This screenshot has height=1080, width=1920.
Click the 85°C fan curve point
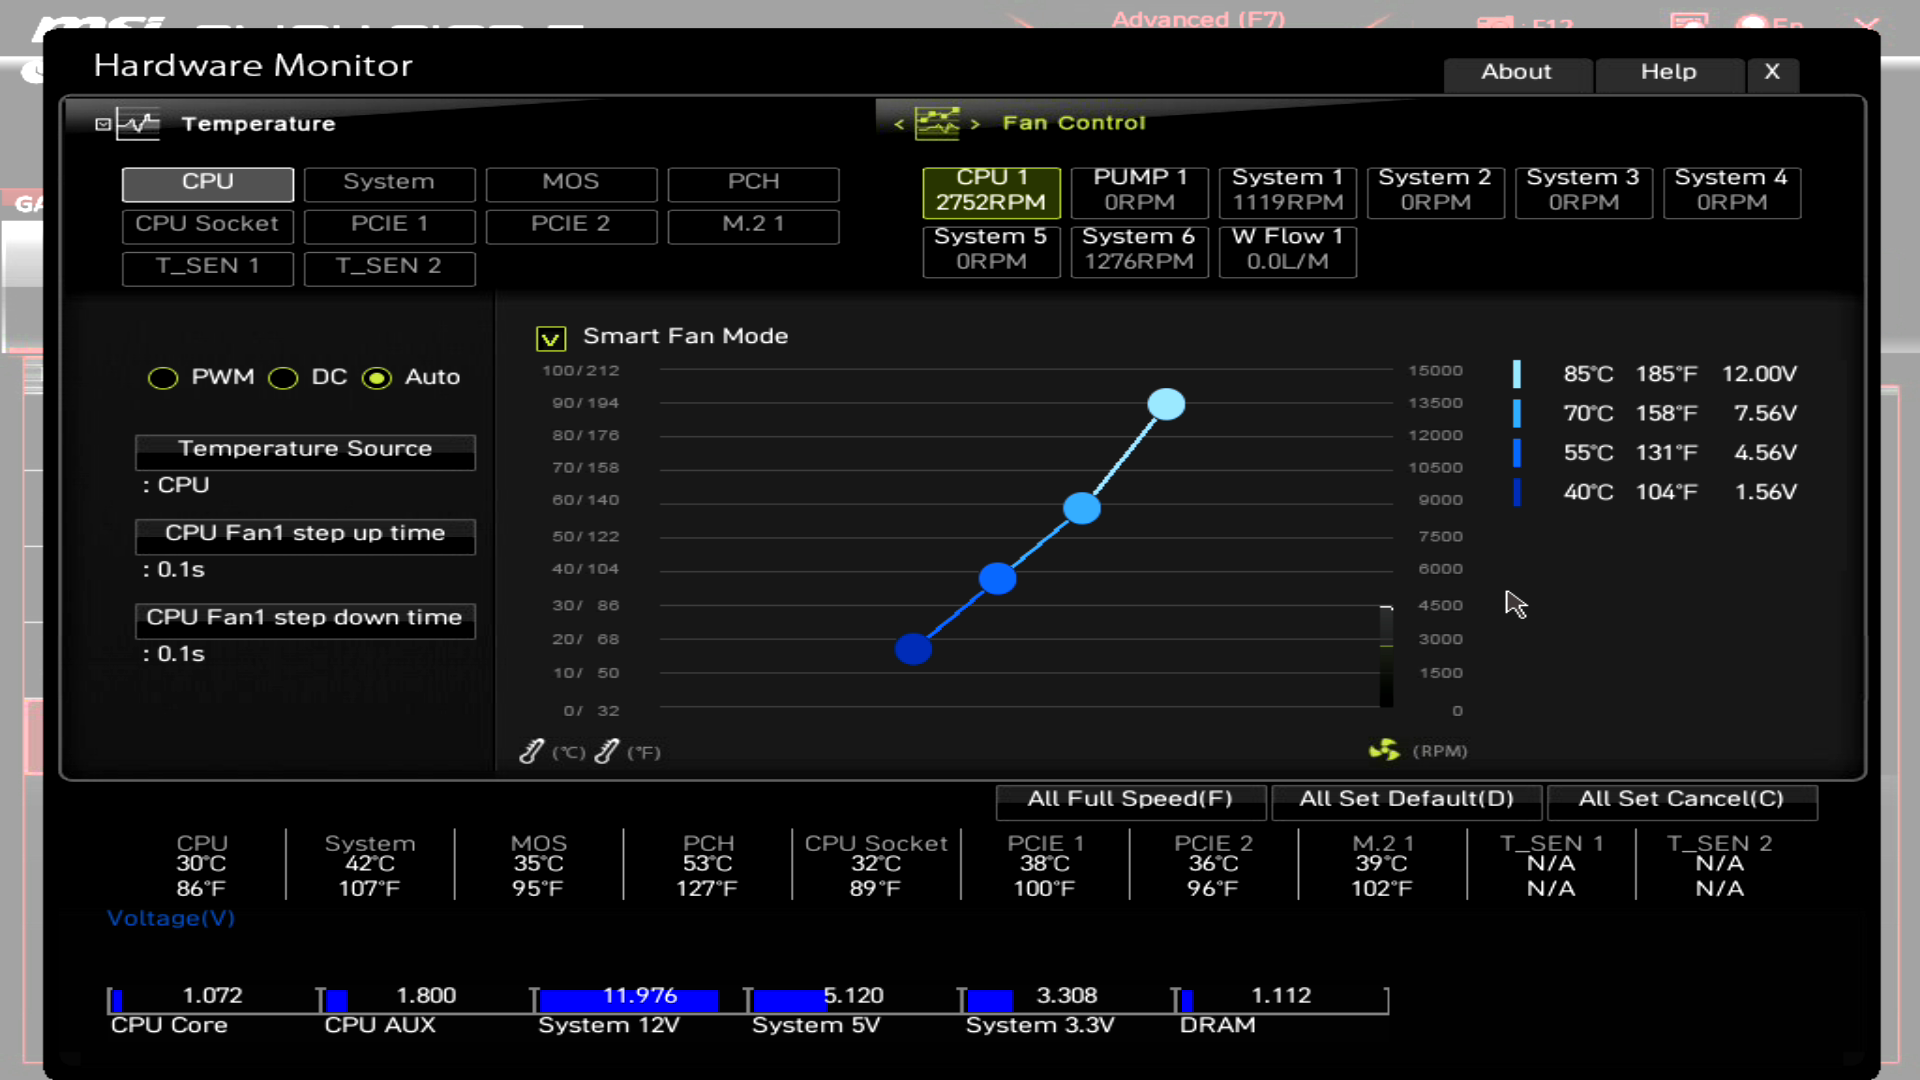(x=1166, y=404)
